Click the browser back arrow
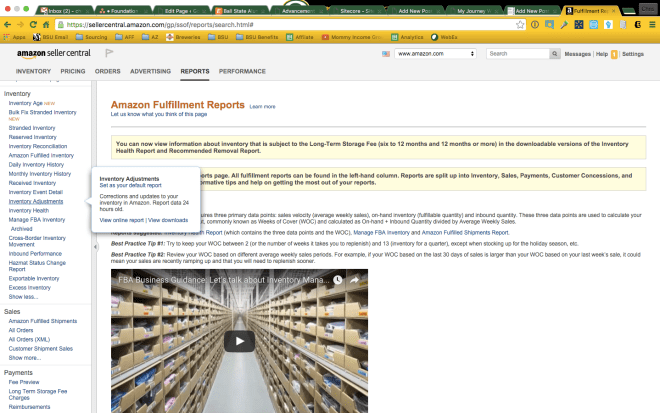Image resolution: width=660 pixels, height=413 pixels. tap(7, 23)
